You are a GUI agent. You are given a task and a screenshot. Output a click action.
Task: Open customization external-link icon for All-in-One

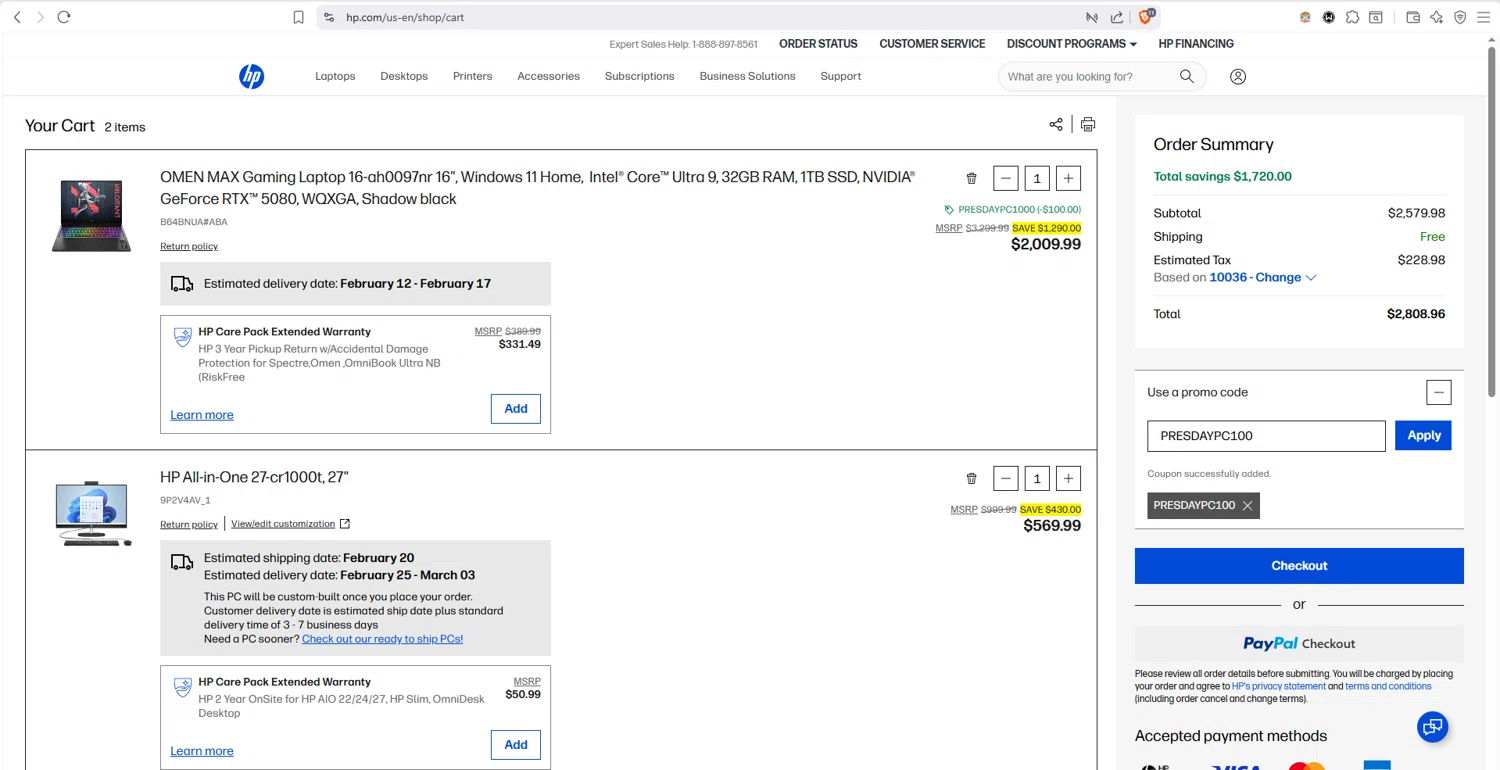tap(345, 524)
